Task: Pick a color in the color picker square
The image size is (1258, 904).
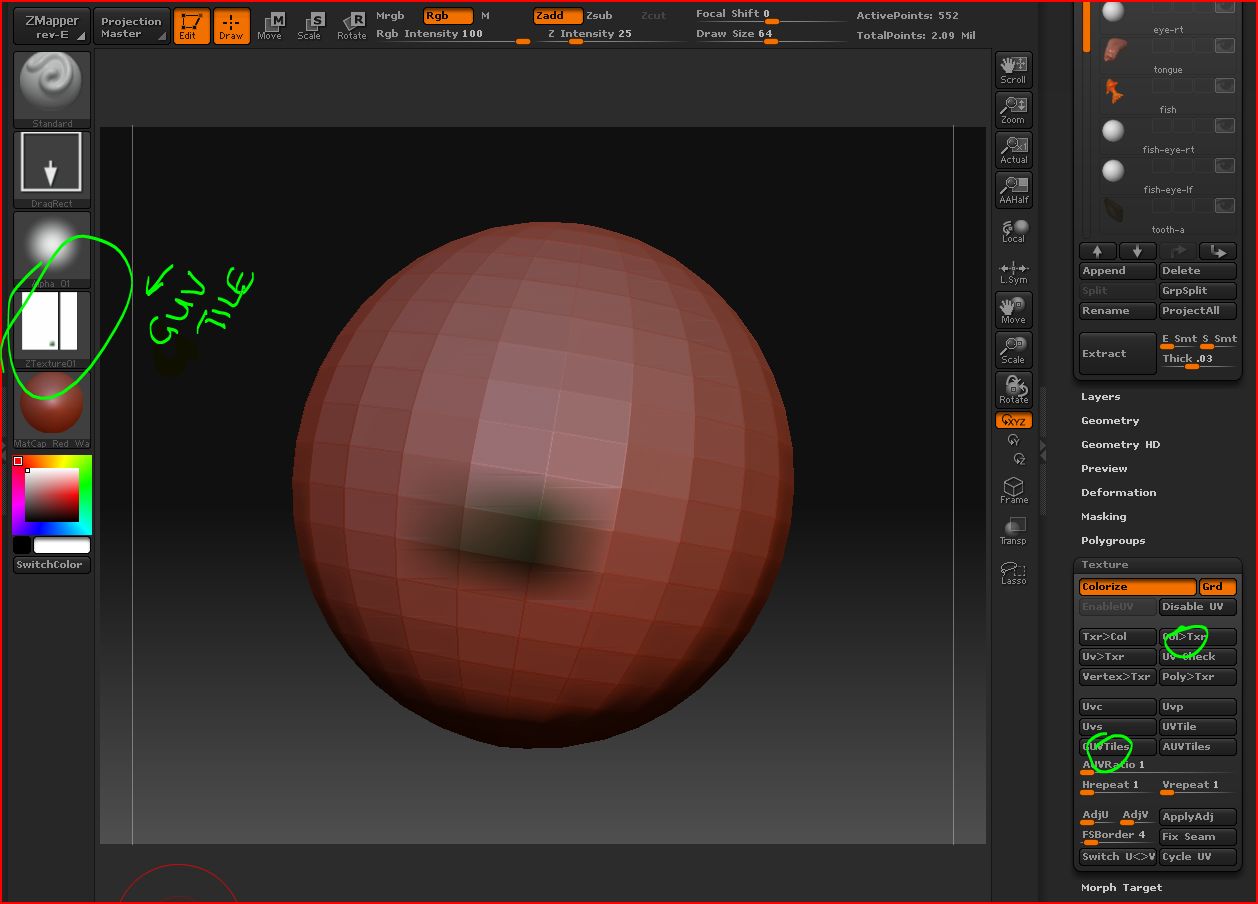Action: click(52, 495)
